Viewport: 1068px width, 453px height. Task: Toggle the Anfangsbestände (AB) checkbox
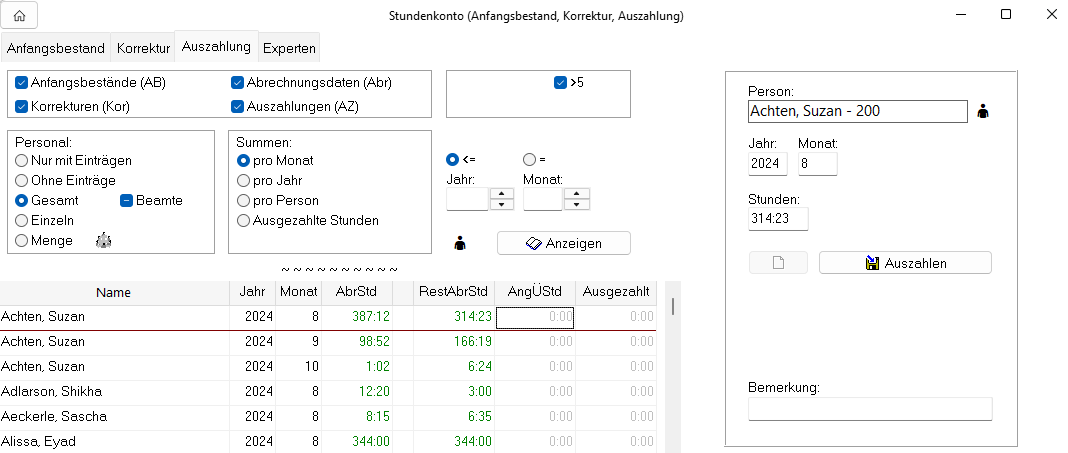pos(22,83)
